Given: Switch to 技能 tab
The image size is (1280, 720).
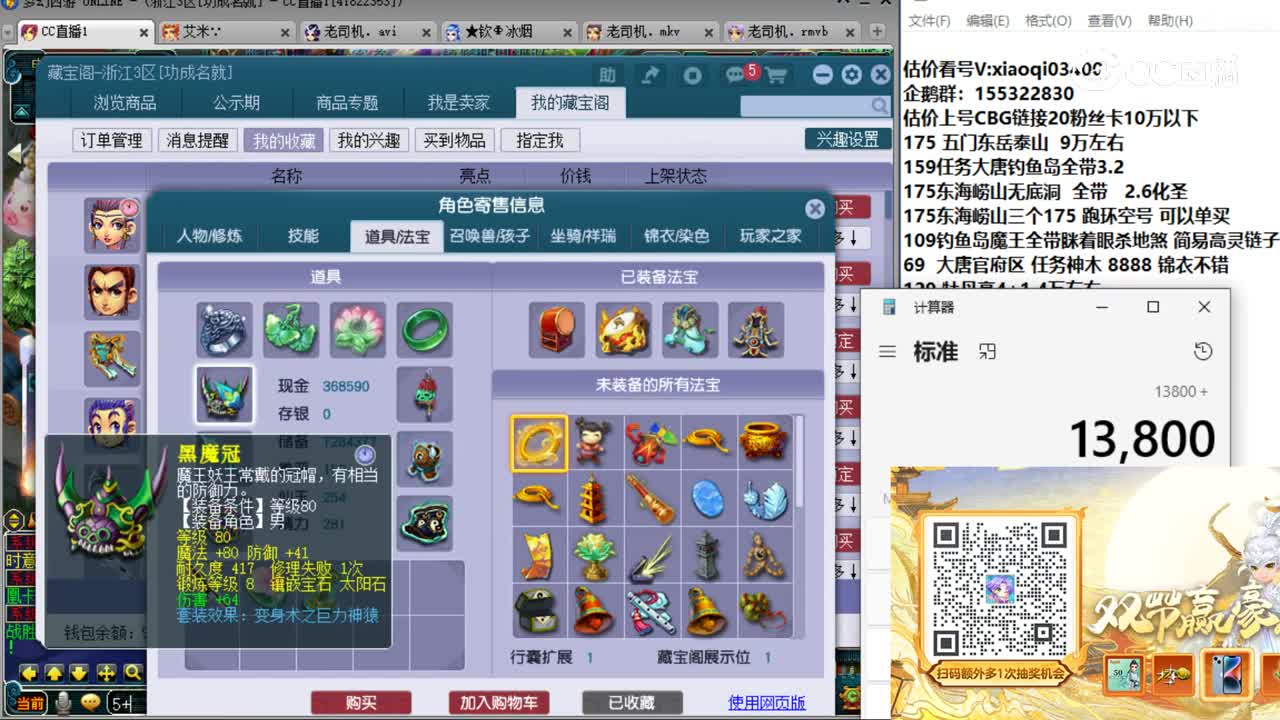Looking at the screenshot, I should tap(303, 236).
